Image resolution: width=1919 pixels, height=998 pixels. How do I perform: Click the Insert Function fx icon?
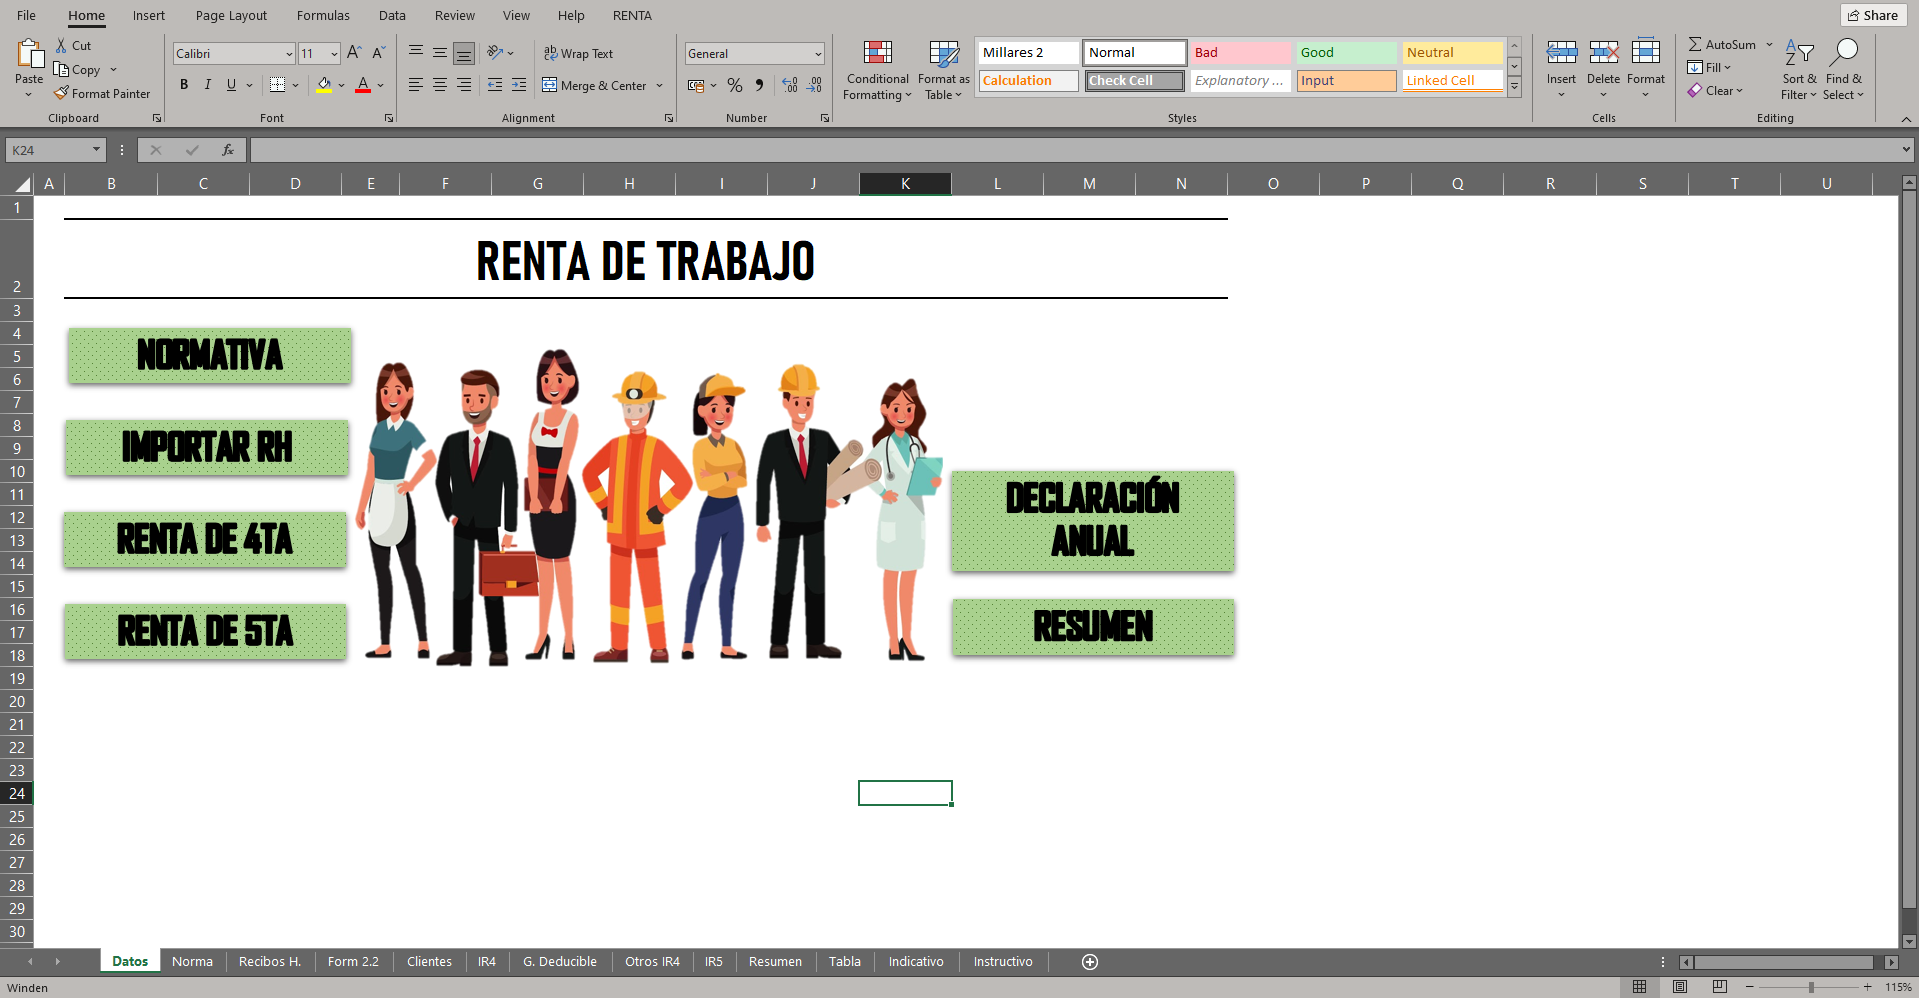pyautogui.click(x=228, y=150)
